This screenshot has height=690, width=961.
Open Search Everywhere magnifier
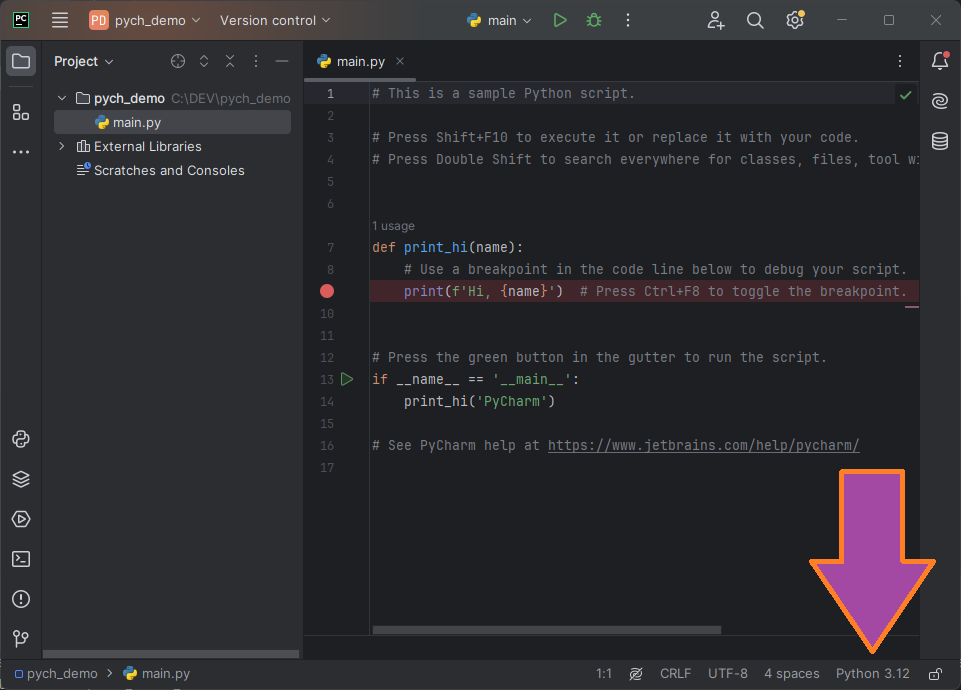coord(755,20)
